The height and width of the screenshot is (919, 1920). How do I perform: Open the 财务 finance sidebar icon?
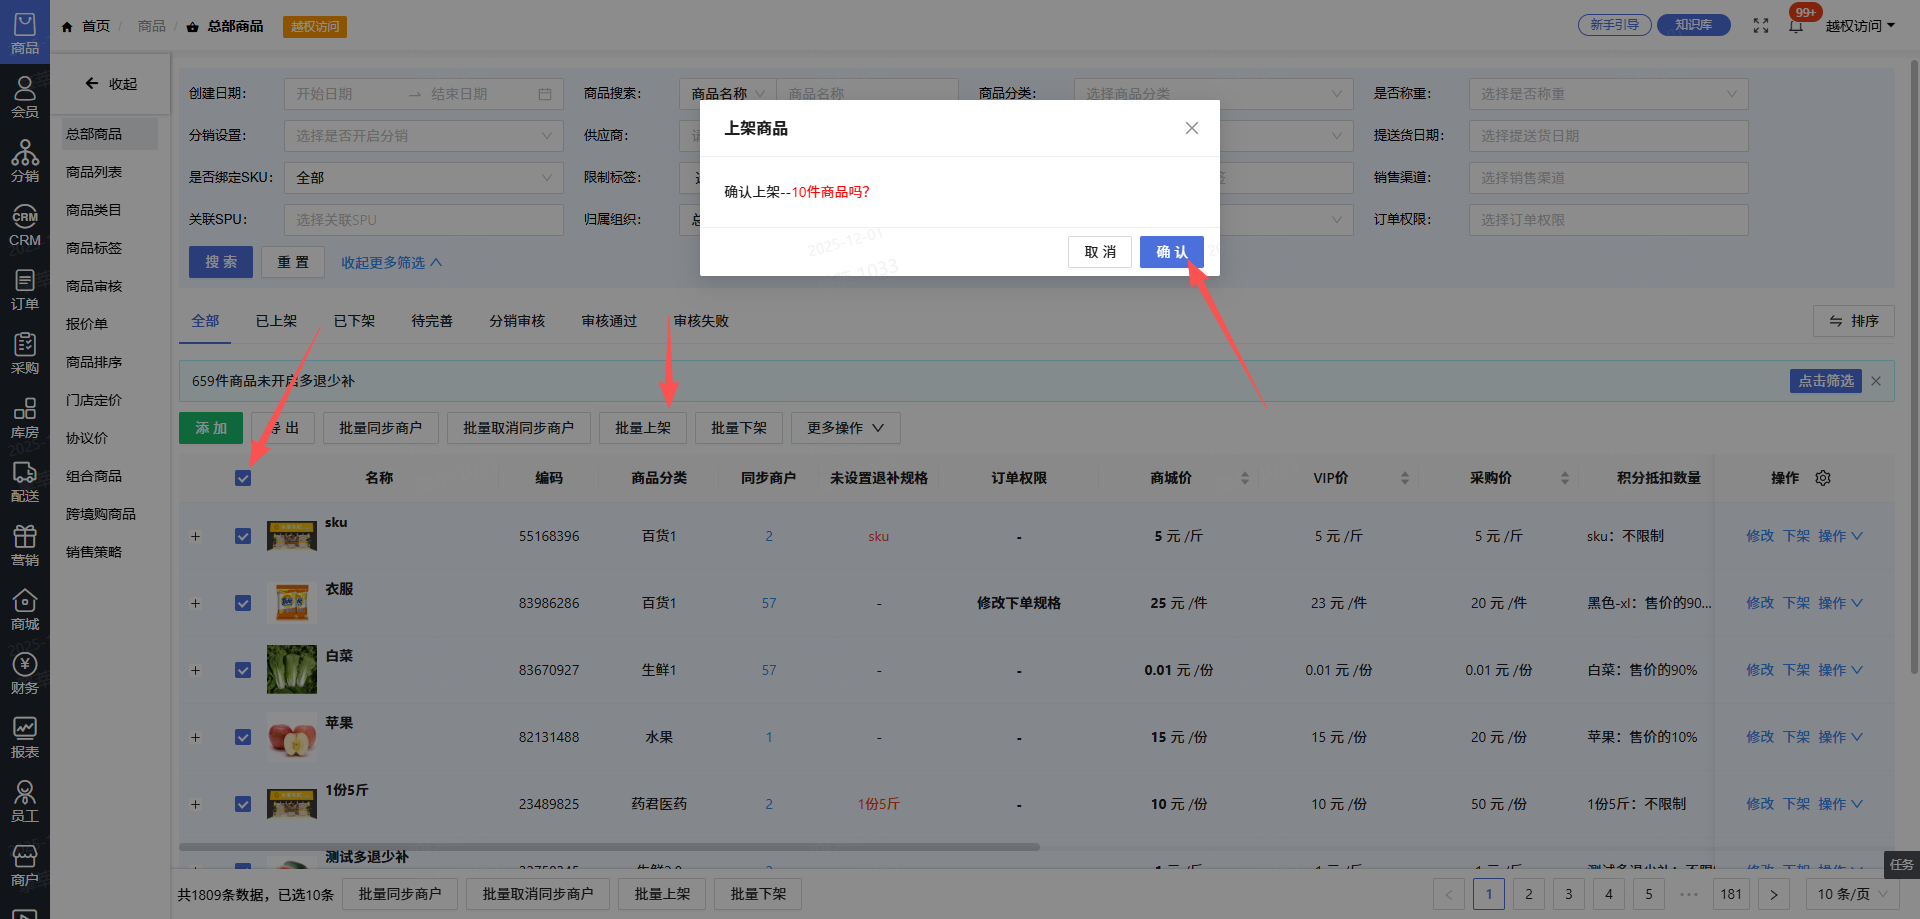coord(25,673)
